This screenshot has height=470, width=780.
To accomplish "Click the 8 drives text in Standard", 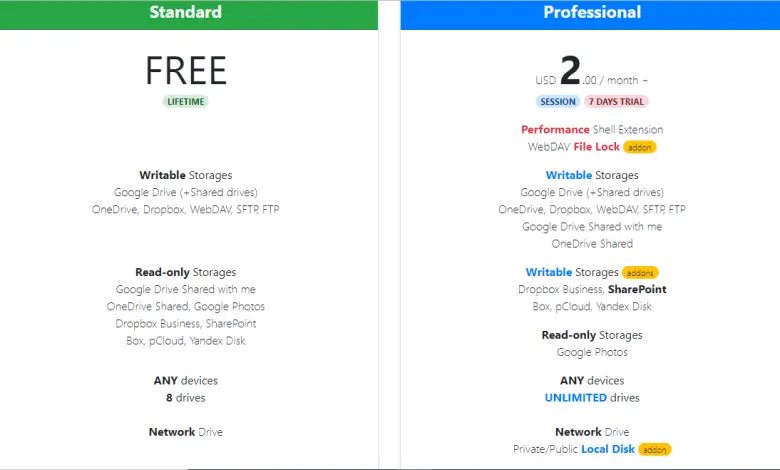I will click(186, 397).
